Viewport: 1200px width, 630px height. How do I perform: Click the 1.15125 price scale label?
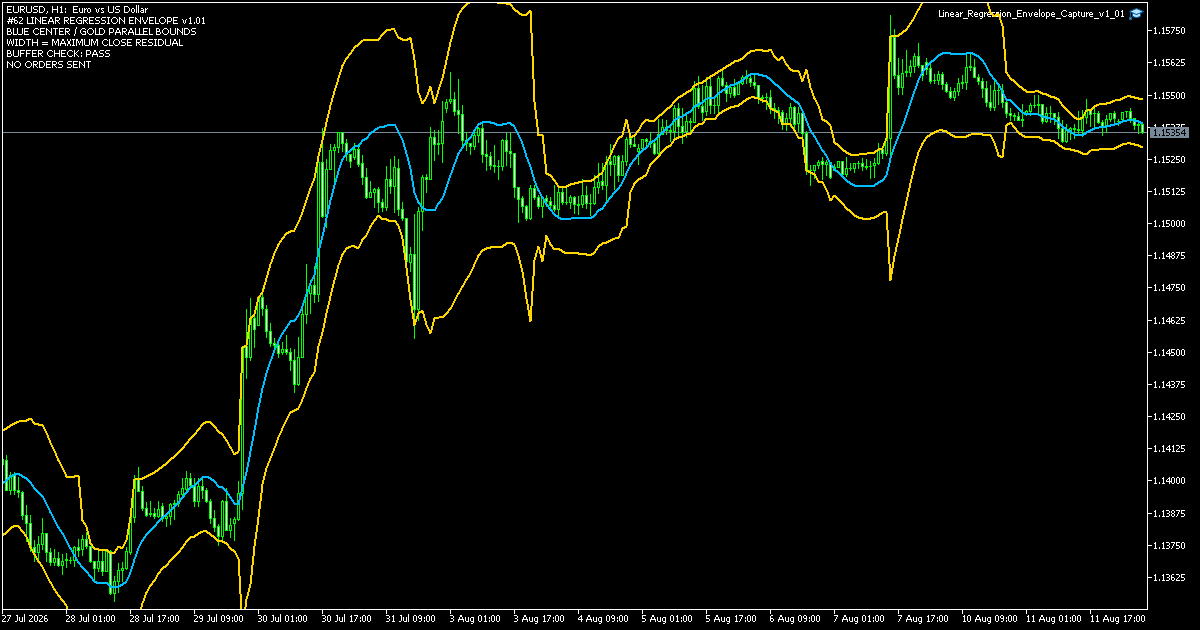pyautogui.click(x=1169, y=191)
